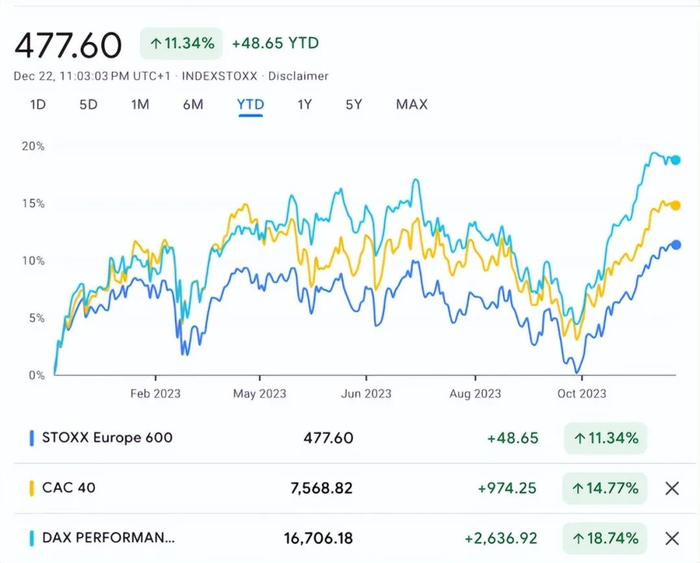
Task: Select the 5D time range tab
Action: pos(89,105)
